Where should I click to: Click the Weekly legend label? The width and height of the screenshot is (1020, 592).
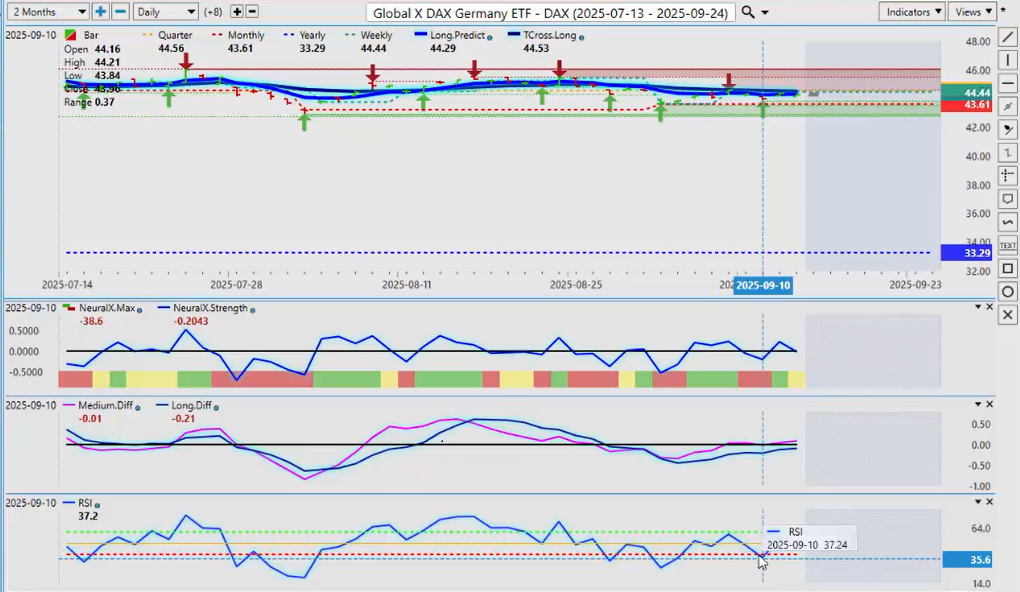377,35
